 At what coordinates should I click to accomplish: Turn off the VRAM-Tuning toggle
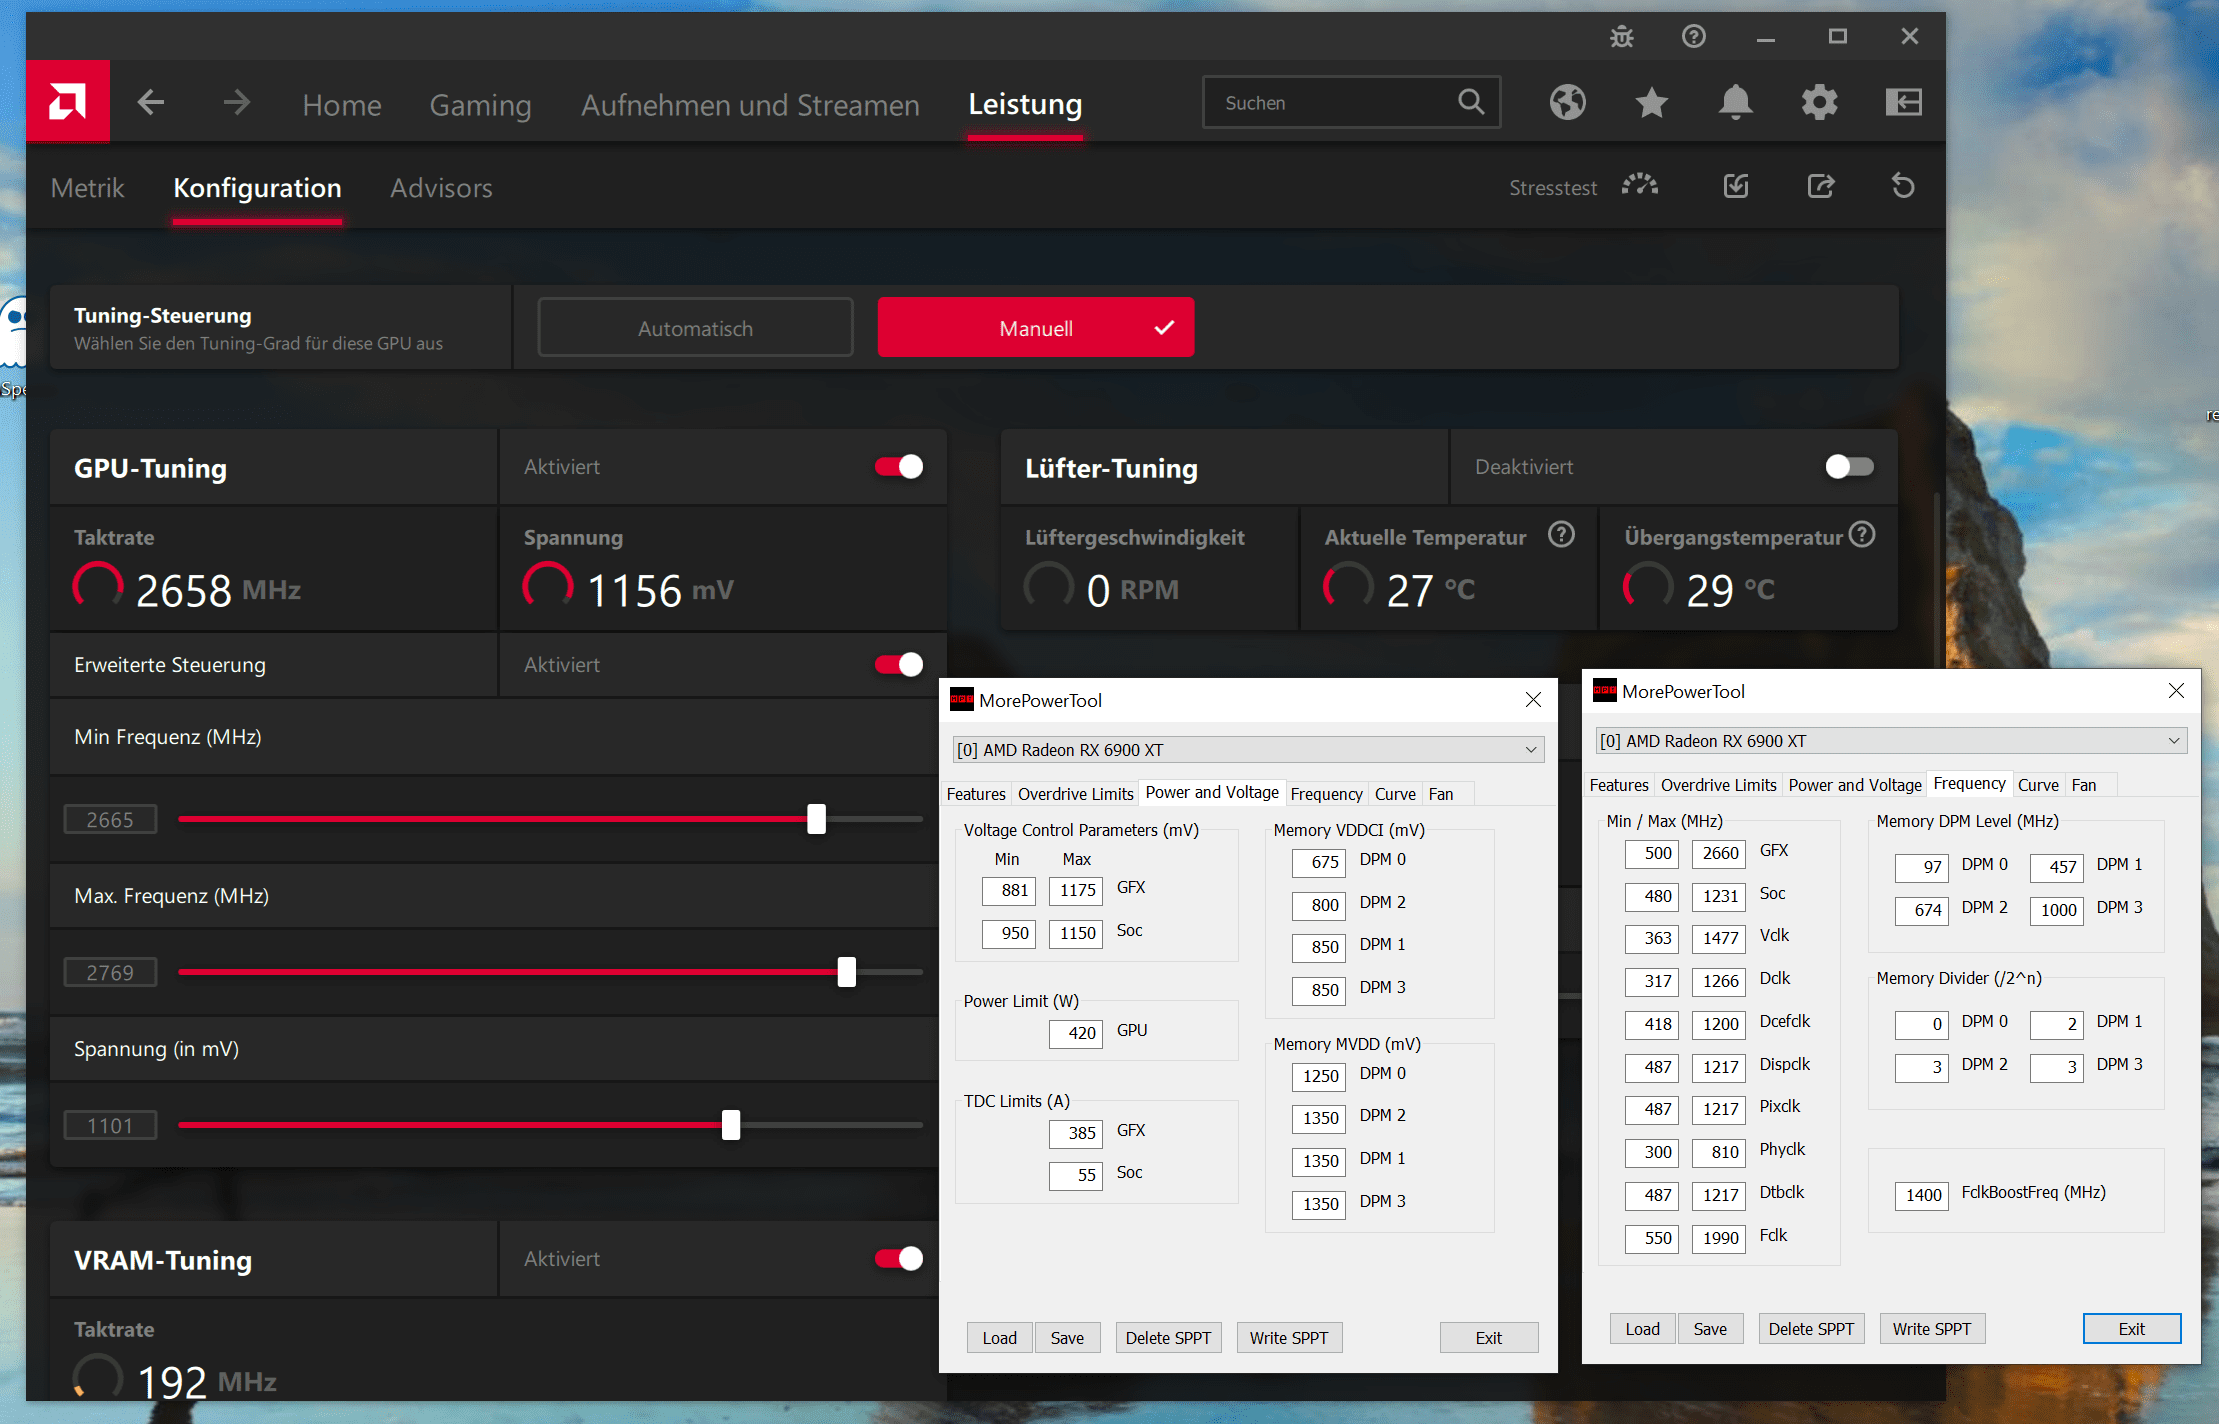point(898,1259)
